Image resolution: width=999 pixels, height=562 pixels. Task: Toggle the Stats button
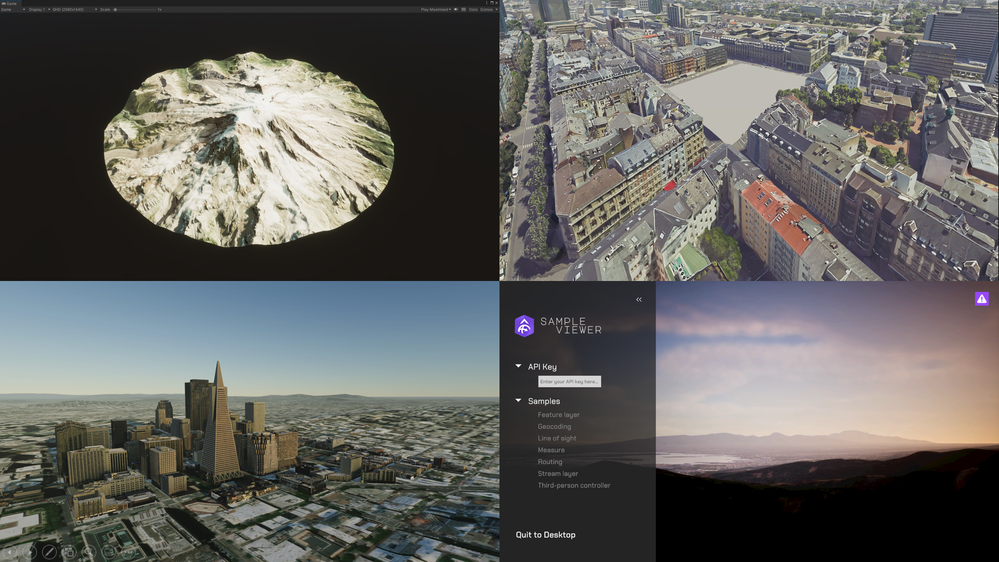point(473,10)
